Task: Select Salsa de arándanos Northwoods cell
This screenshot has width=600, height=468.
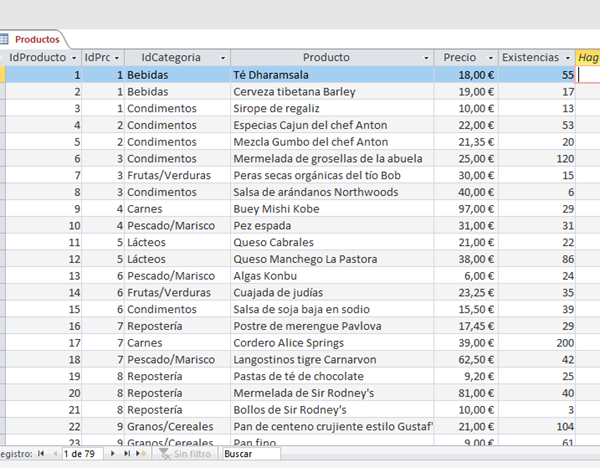Action: tap(332, 192)
